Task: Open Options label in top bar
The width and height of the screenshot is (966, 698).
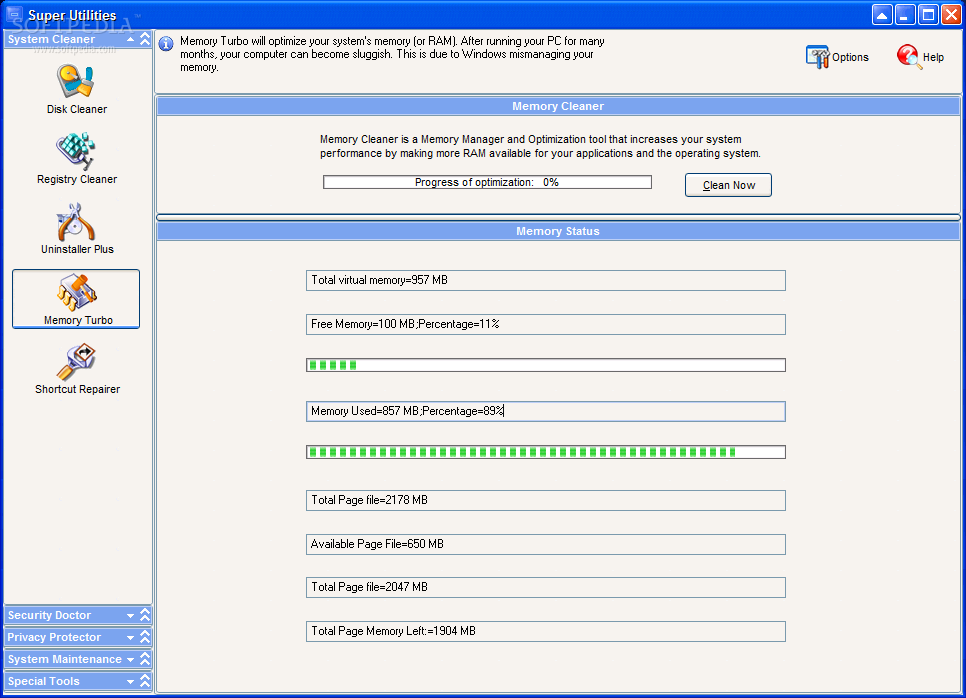Action: [x=850, y=57]
